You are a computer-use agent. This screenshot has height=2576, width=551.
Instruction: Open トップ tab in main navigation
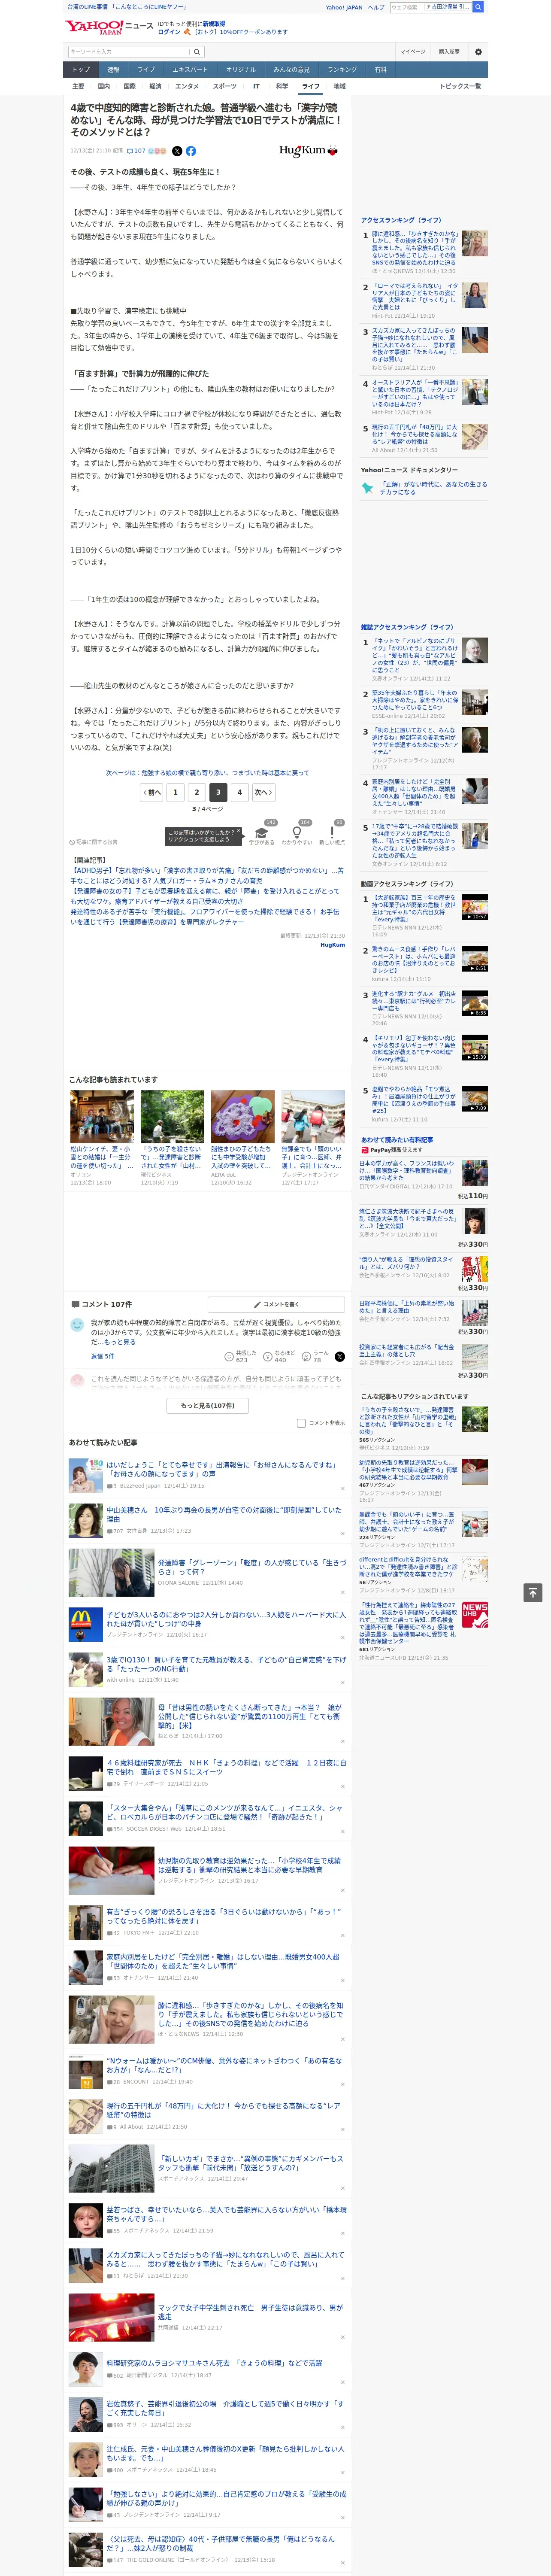coord(81,70)
